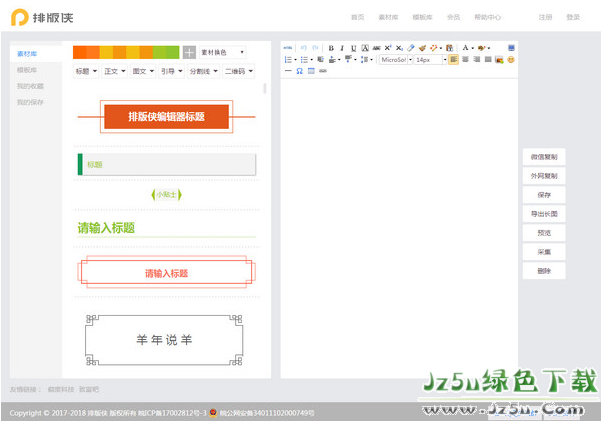This screenshot has width=604, height=422.
Task: Click the first-line indent icon
Action: (x=320, y=59)
